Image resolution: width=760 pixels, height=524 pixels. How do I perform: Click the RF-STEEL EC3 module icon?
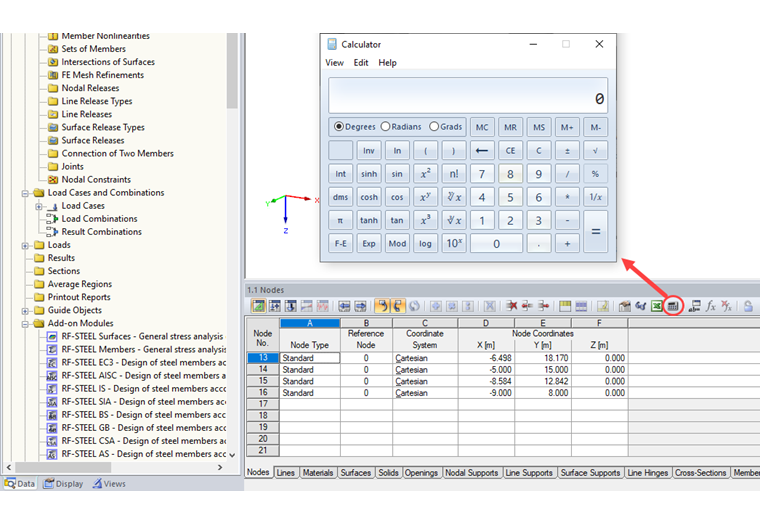tap(52, 363)
